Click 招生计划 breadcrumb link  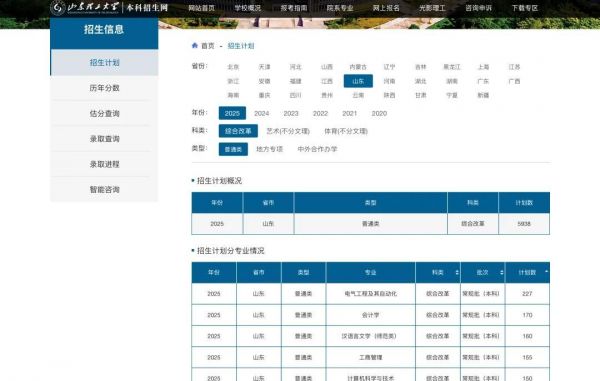coord(241,46)
